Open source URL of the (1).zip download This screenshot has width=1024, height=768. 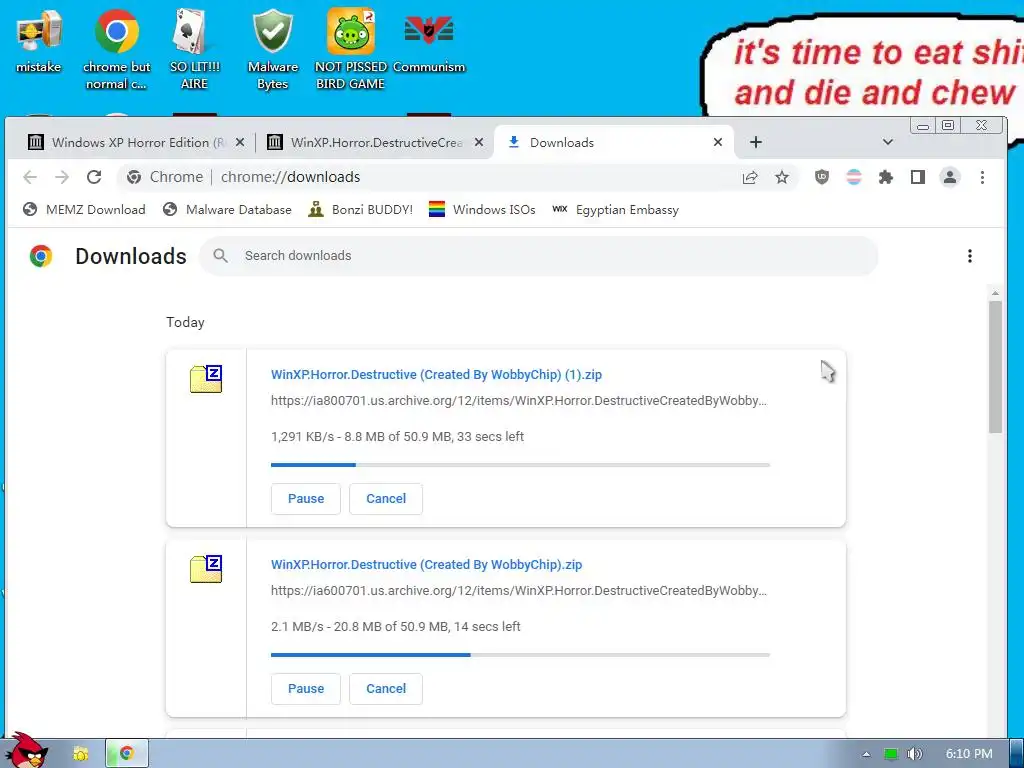tap(519, 400)
